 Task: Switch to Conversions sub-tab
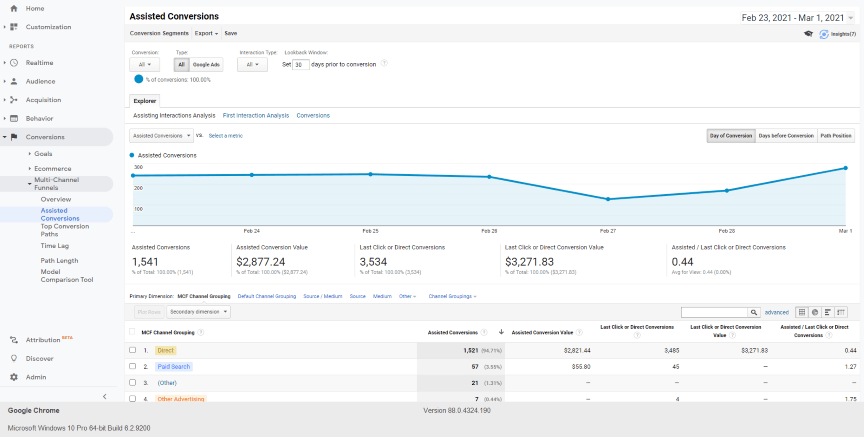[x=313, y=116]
